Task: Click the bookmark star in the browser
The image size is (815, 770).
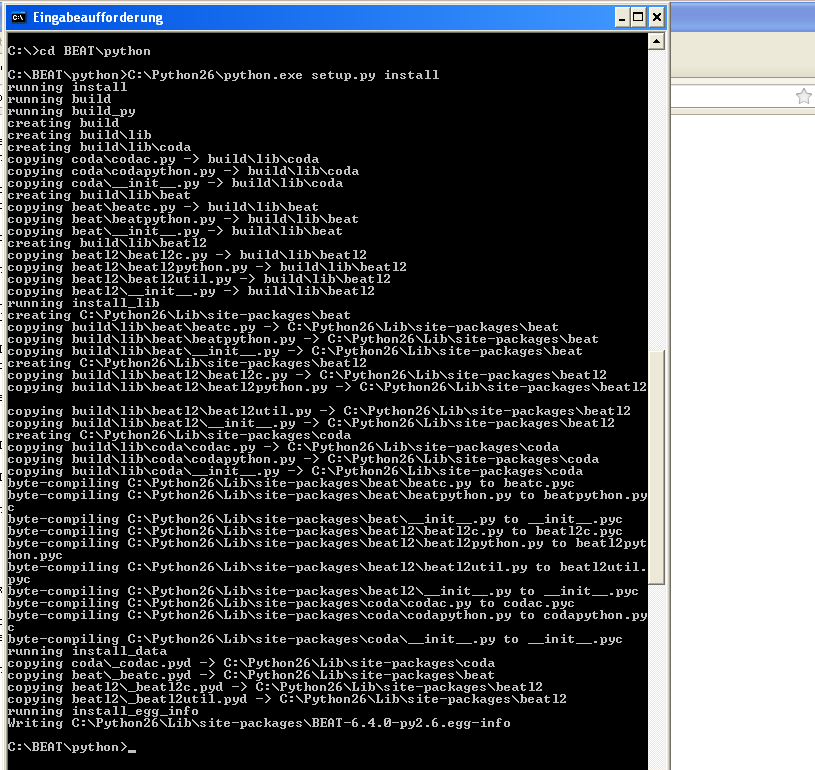Action: 803,96
